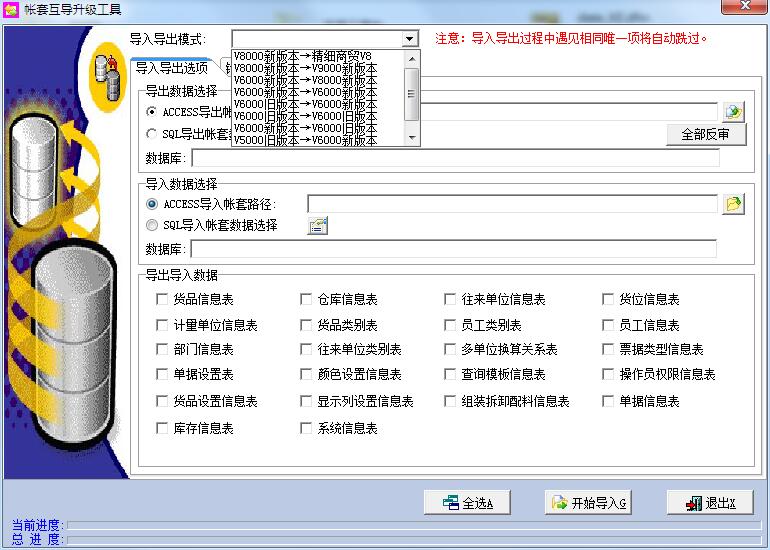Tick the 员工信息表 checkbox
770x550 pixels.
tap(609, 325)
